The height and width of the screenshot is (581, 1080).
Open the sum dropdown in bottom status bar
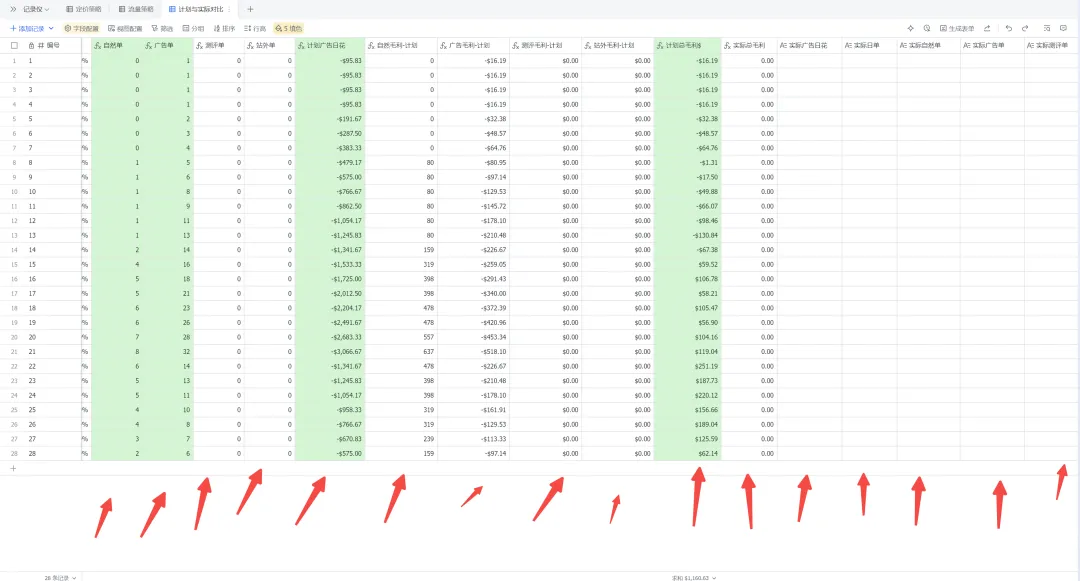(x=694, y=578)
